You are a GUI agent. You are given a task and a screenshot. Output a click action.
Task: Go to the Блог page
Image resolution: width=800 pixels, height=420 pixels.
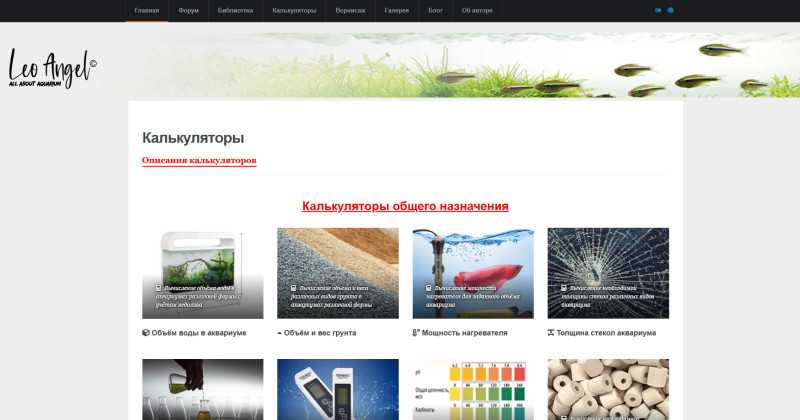pos(435,10)
